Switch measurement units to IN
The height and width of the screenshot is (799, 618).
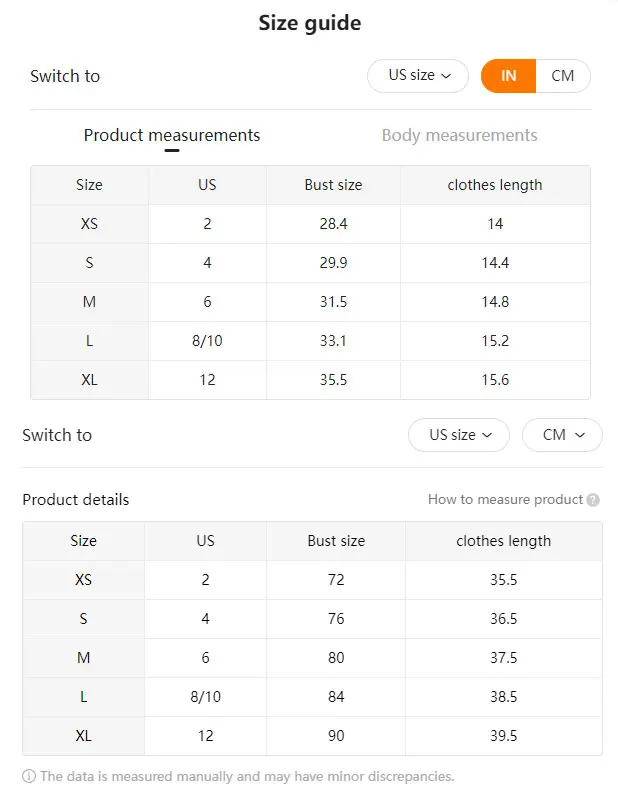pyautogui.click(x=509, y=76)
